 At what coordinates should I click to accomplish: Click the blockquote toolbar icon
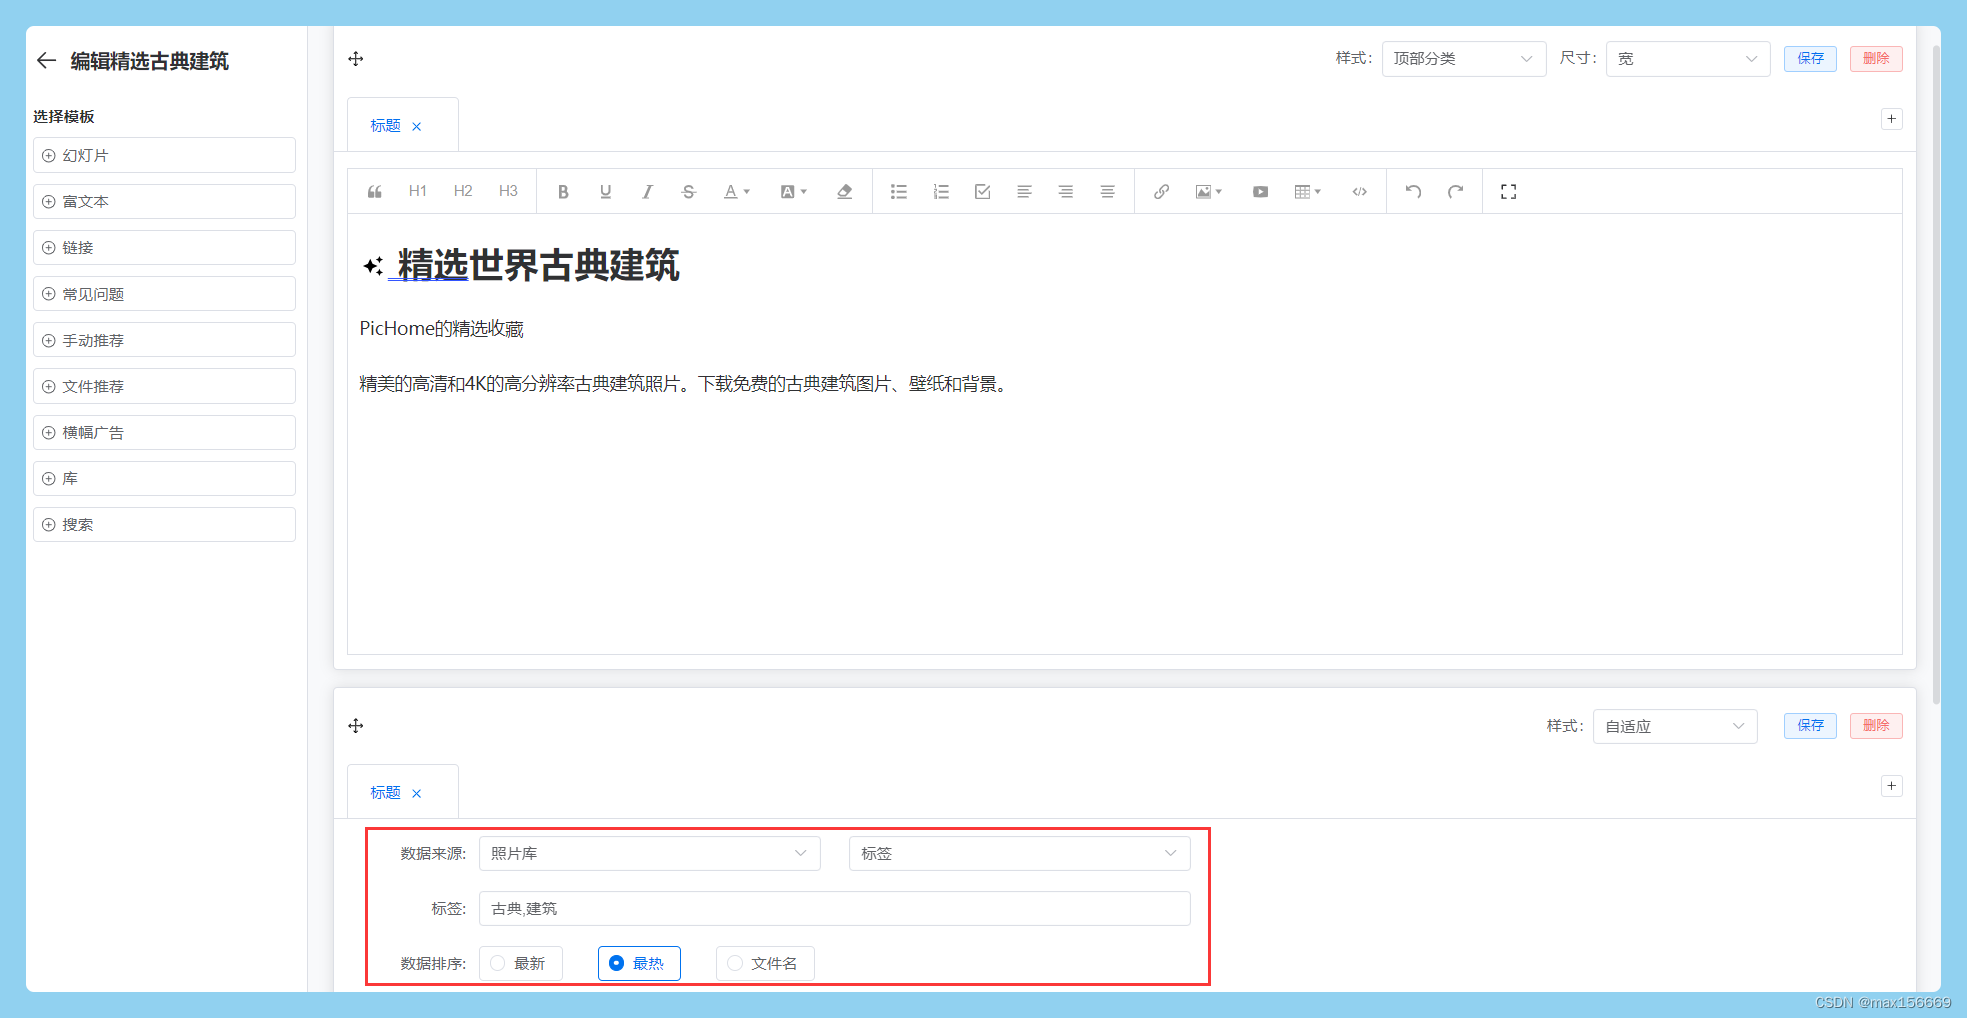point(375,192)
